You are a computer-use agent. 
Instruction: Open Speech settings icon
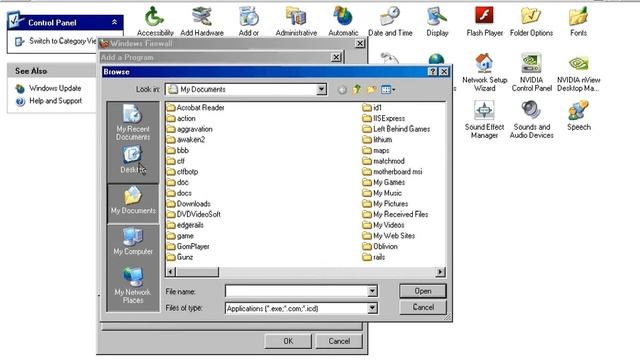click(578, 116)
